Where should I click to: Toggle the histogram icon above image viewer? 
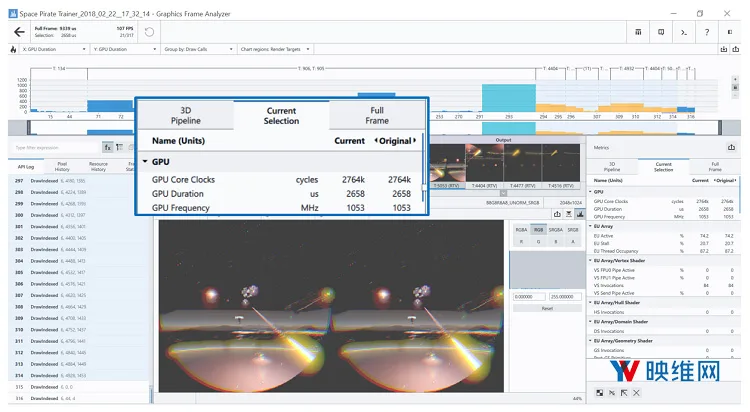click(x=580, y=214)
